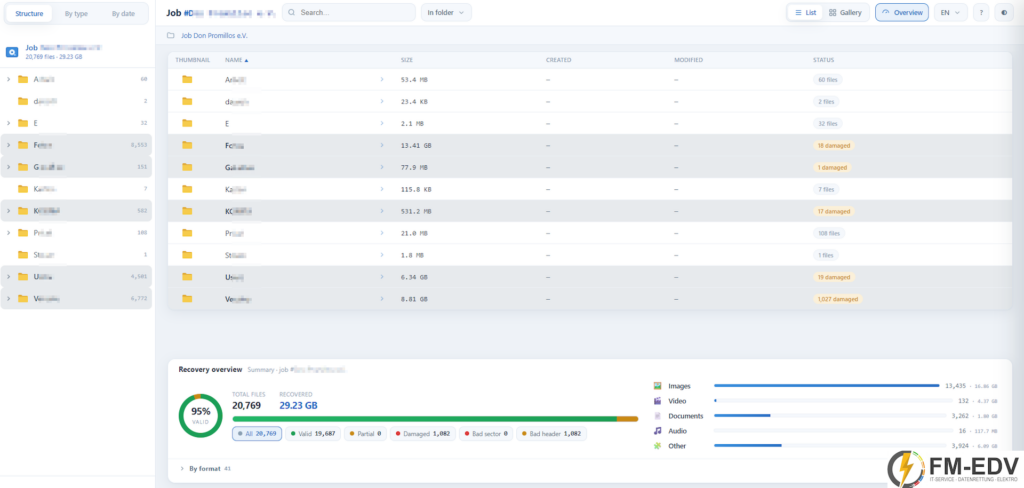Switch to the By date tab
This screenshot has height=488, width=1024.
[123, 14]
